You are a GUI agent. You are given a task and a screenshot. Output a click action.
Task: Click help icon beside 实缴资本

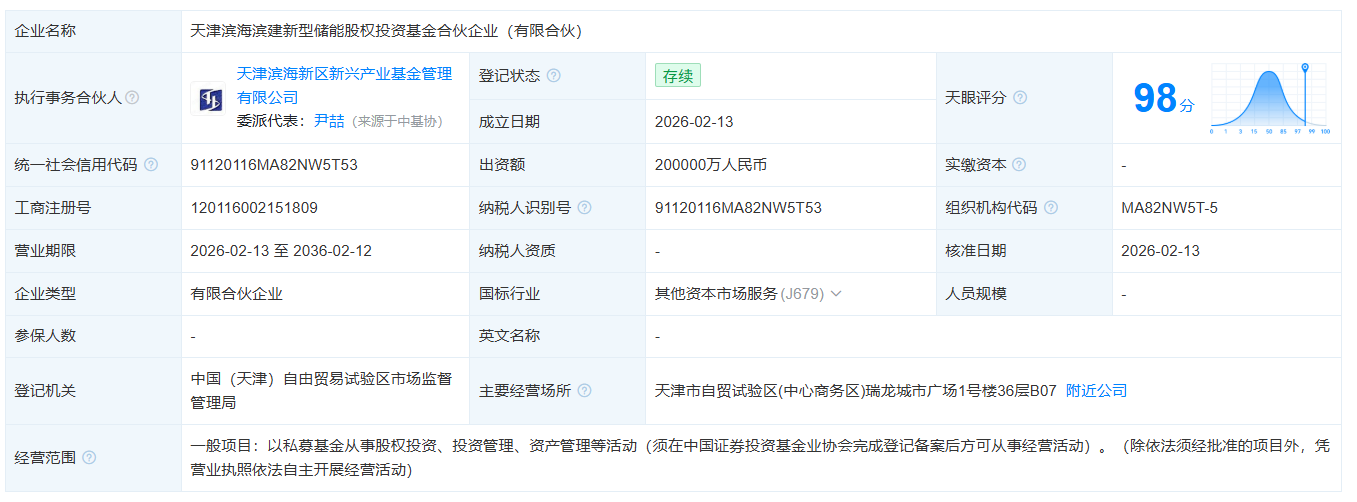(1019, 165)
